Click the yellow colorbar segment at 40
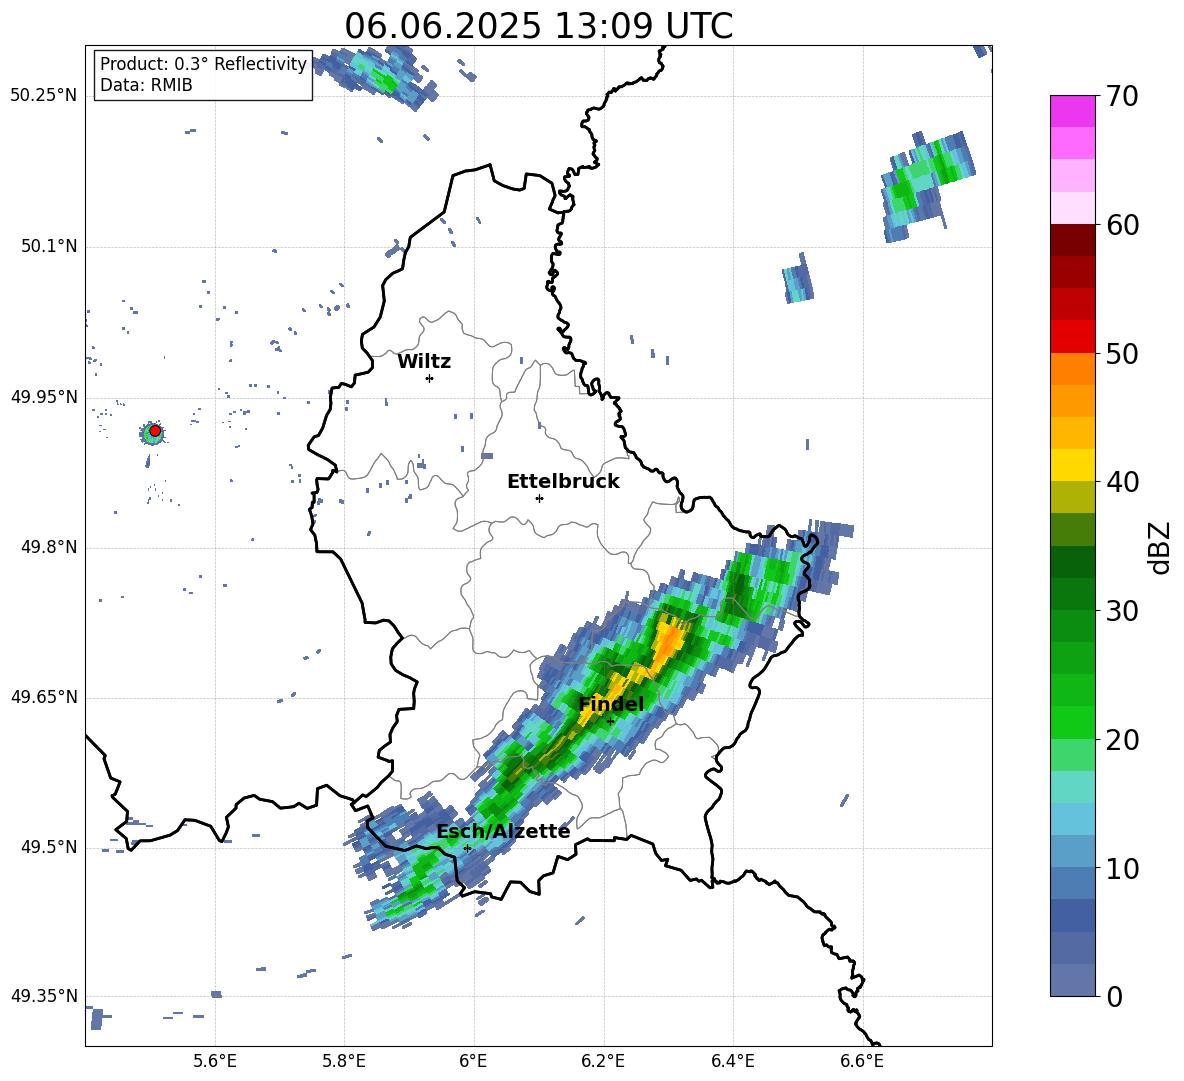The image size is (1184, 1081). [1072, 465]
